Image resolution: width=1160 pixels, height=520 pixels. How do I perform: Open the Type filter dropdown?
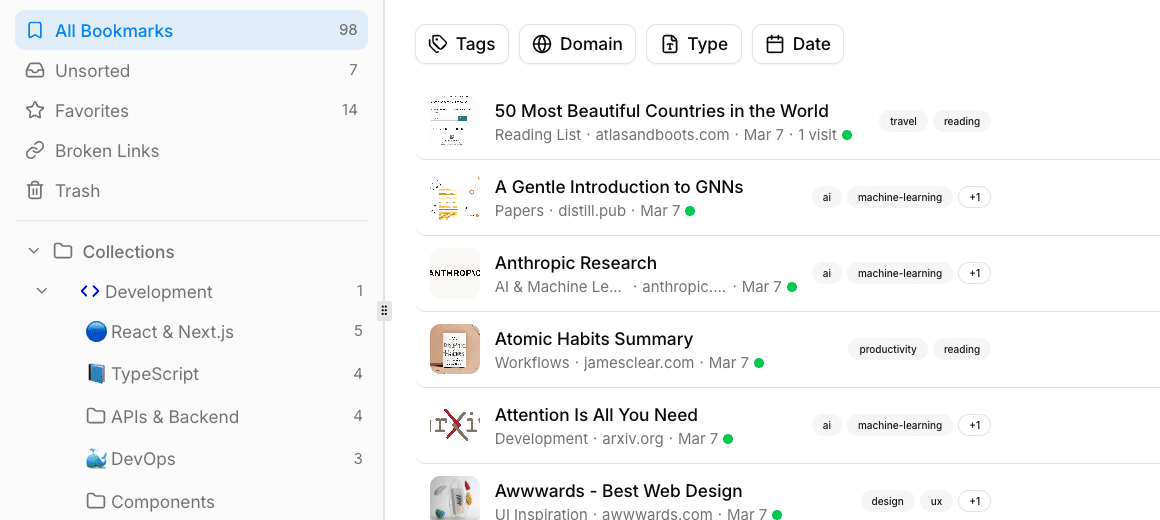[694, 44]
